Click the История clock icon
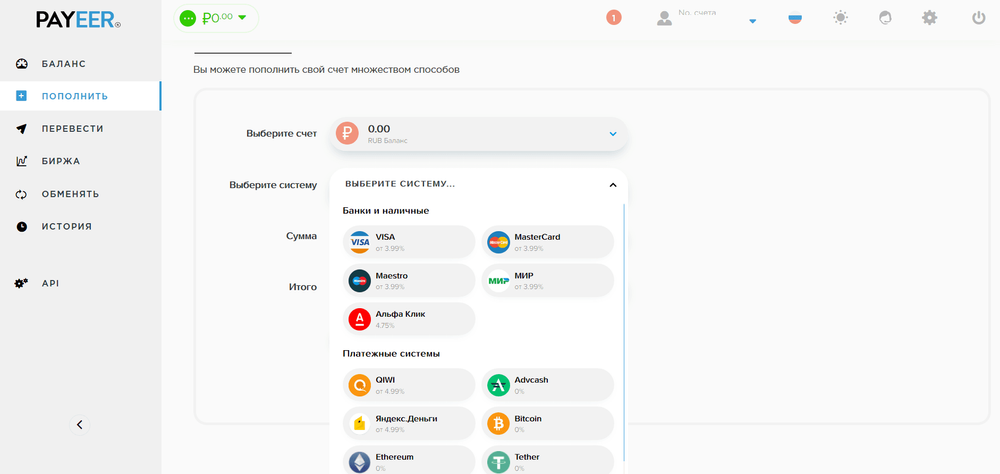 22,226
